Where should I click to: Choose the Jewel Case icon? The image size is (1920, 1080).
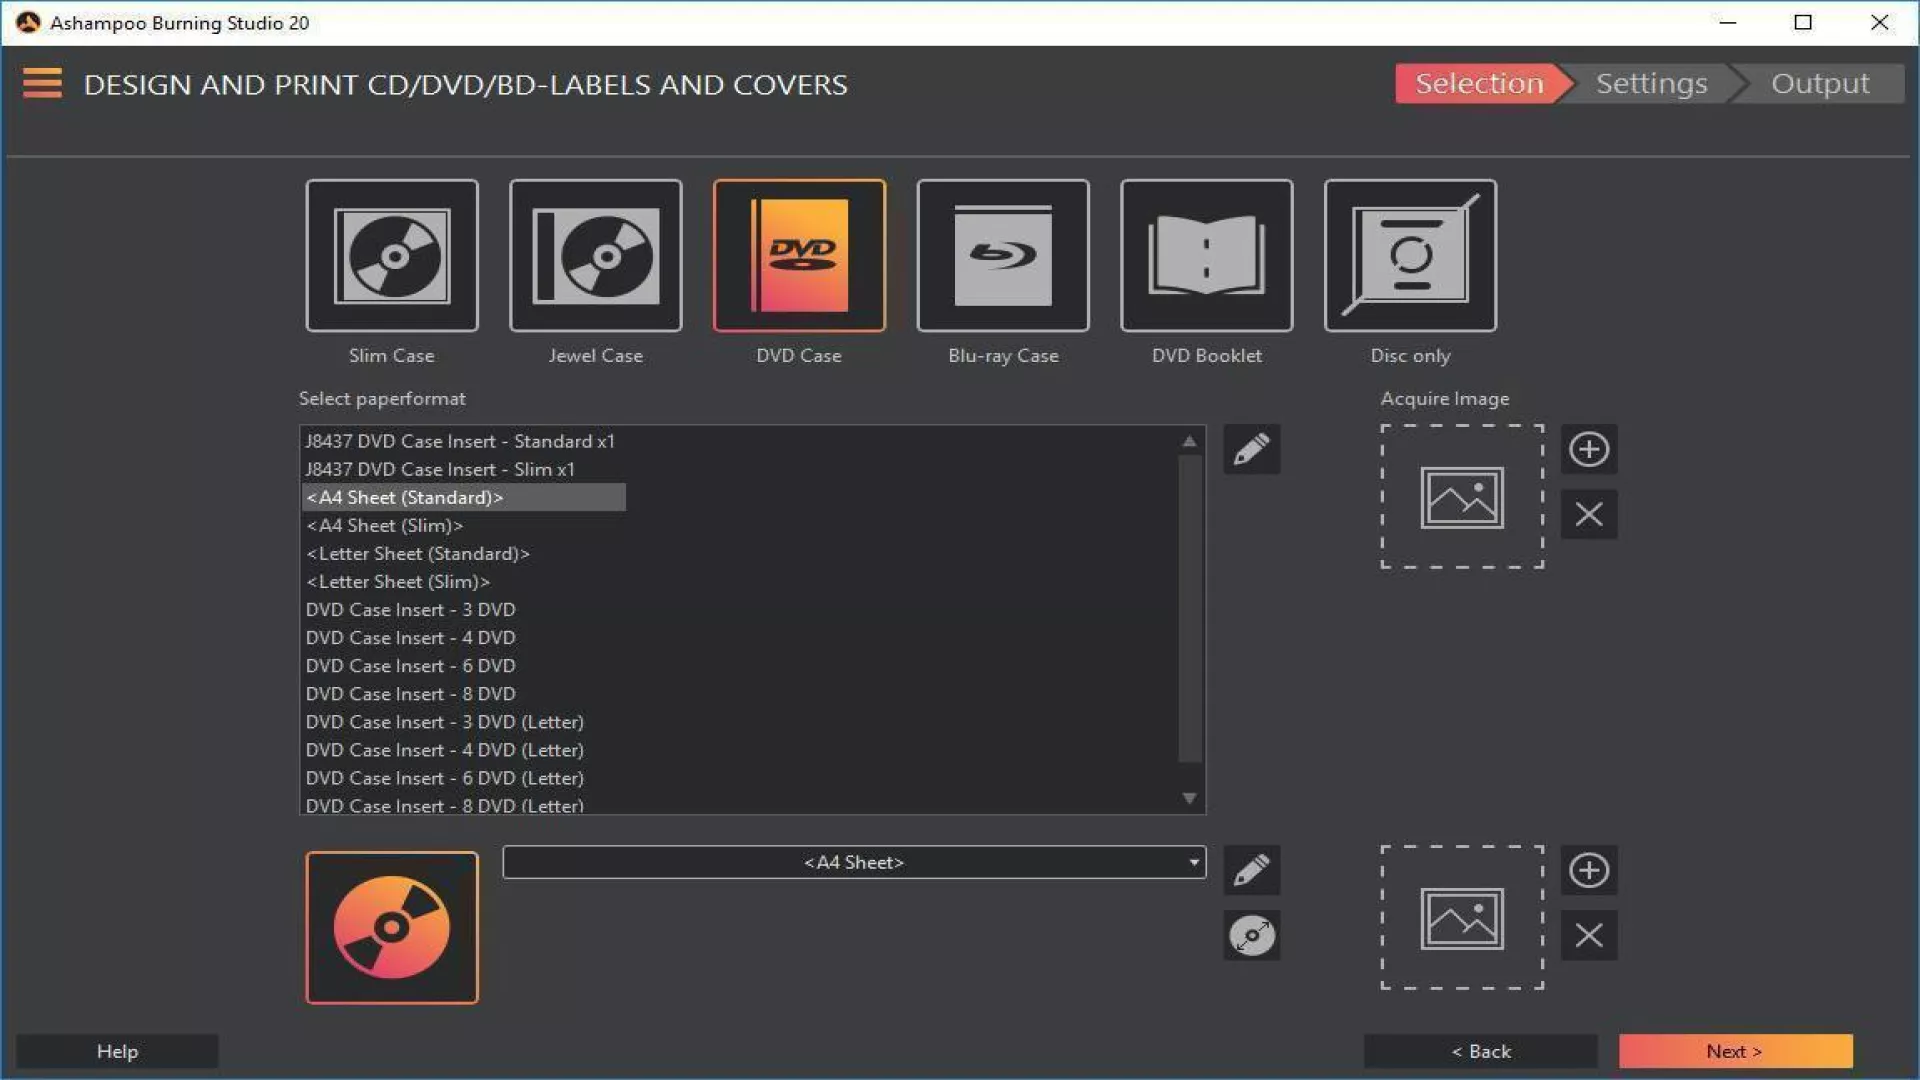[x=595, y=256]
